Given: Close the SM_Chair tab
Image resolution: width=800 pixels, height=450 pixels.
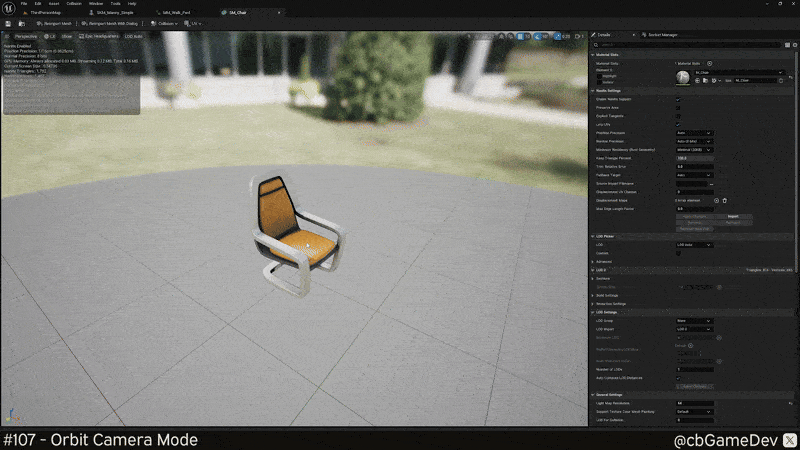Looking at the screenshot, I should click(x=279, y=12).
